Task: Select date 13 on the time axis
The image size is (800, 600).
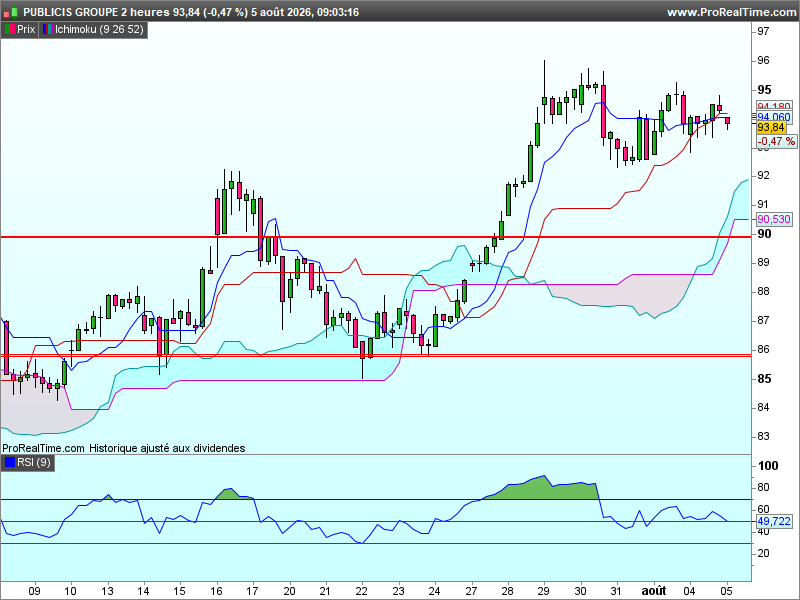Action: (107, 591)
